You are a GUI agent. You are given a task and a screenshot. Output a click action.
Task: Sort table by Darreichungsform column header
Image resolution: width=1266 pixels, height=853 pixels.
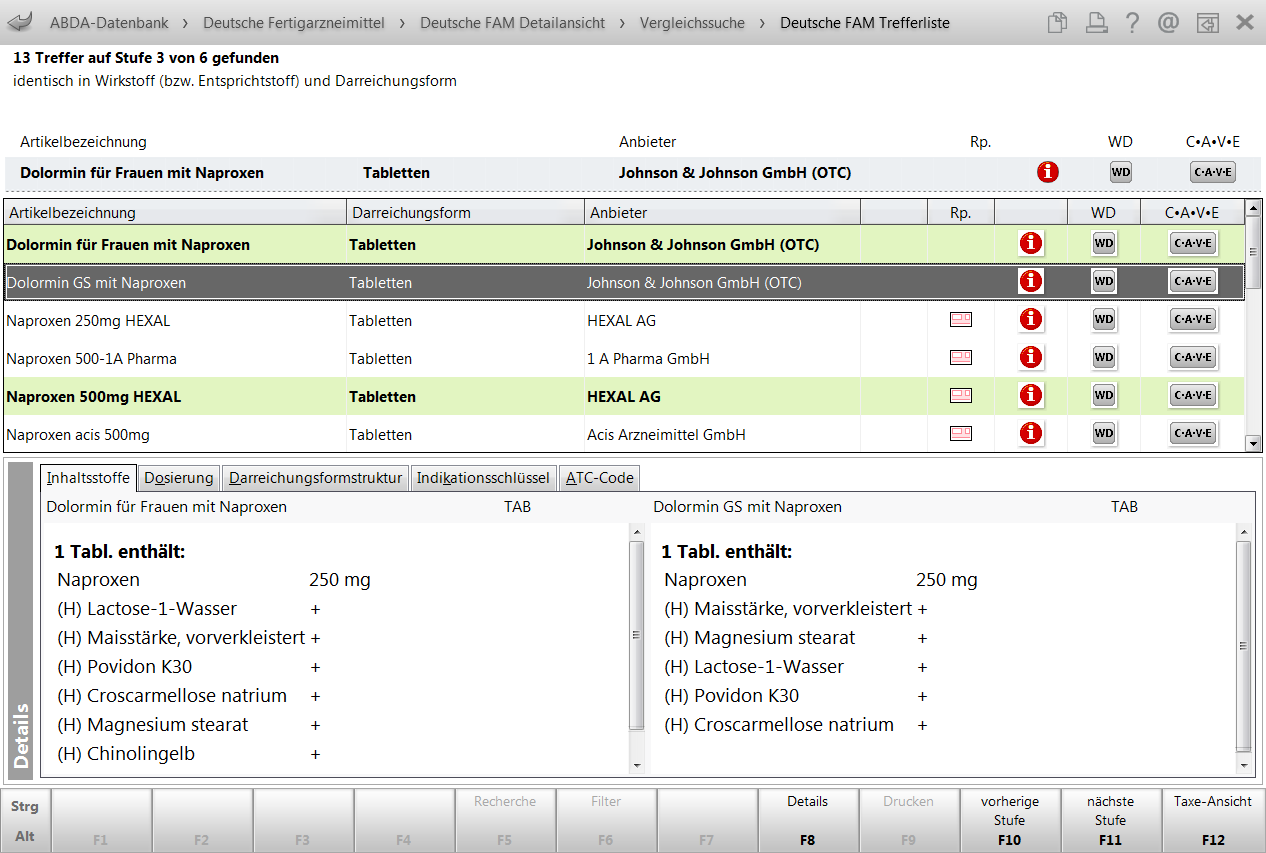coord(465,212)
